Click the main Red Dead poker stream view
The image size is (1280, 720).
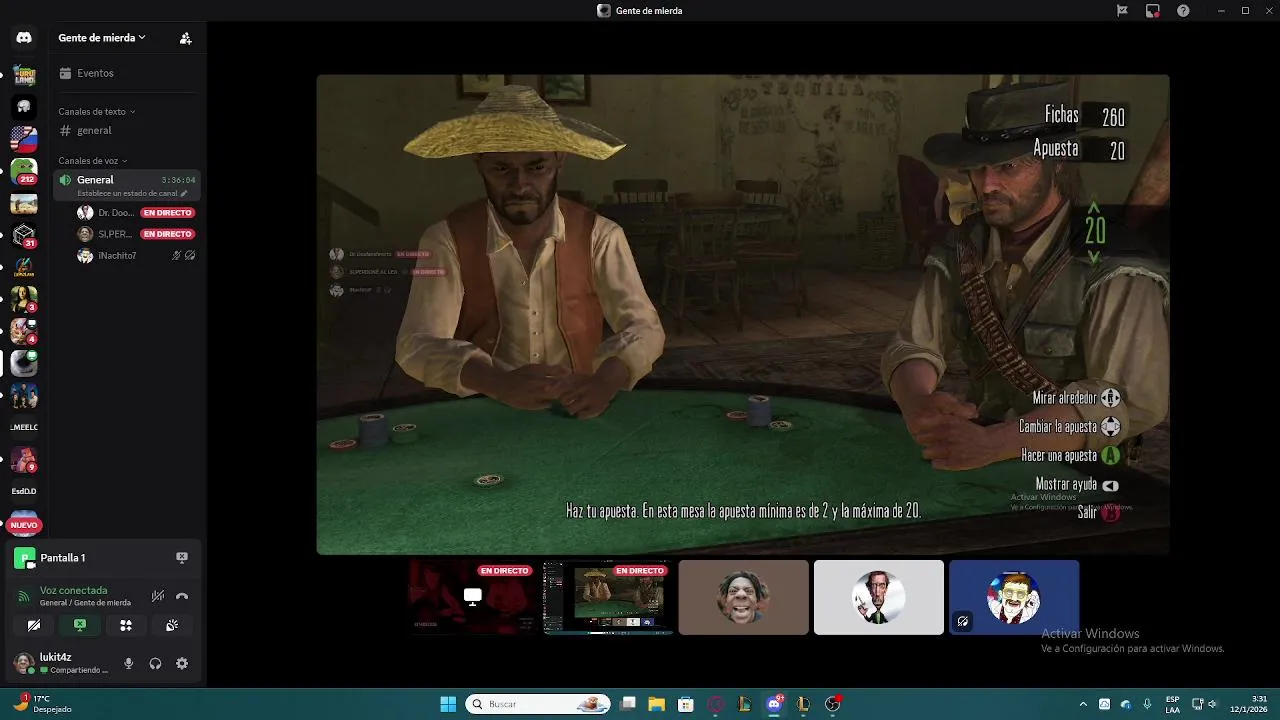click(743, 314)
